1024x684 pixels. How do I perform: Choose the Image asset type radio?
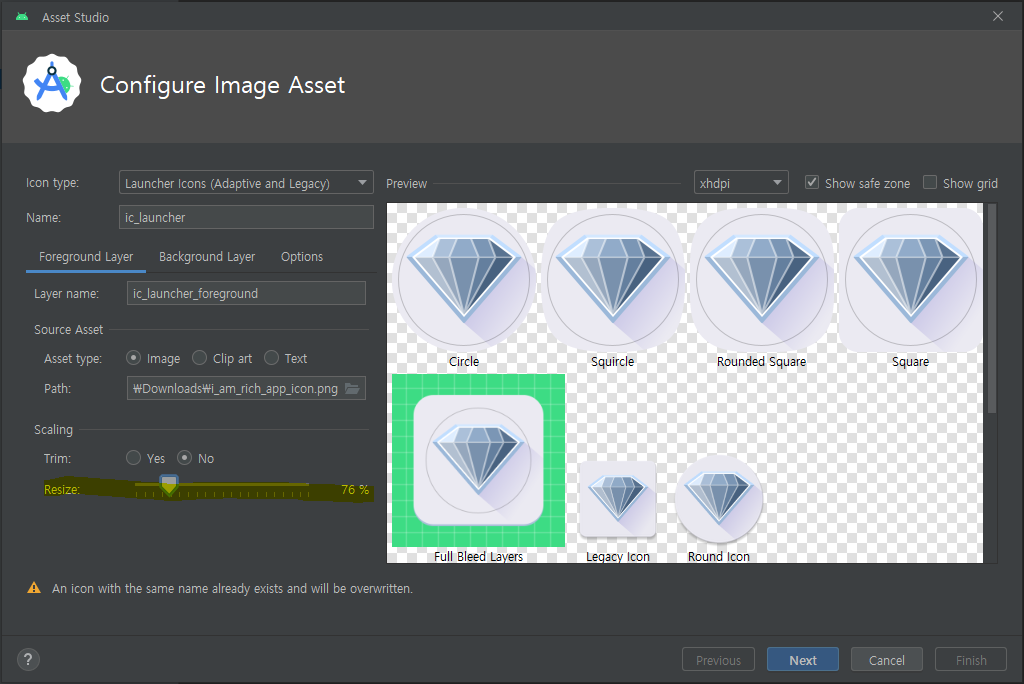tap(133, 358)
